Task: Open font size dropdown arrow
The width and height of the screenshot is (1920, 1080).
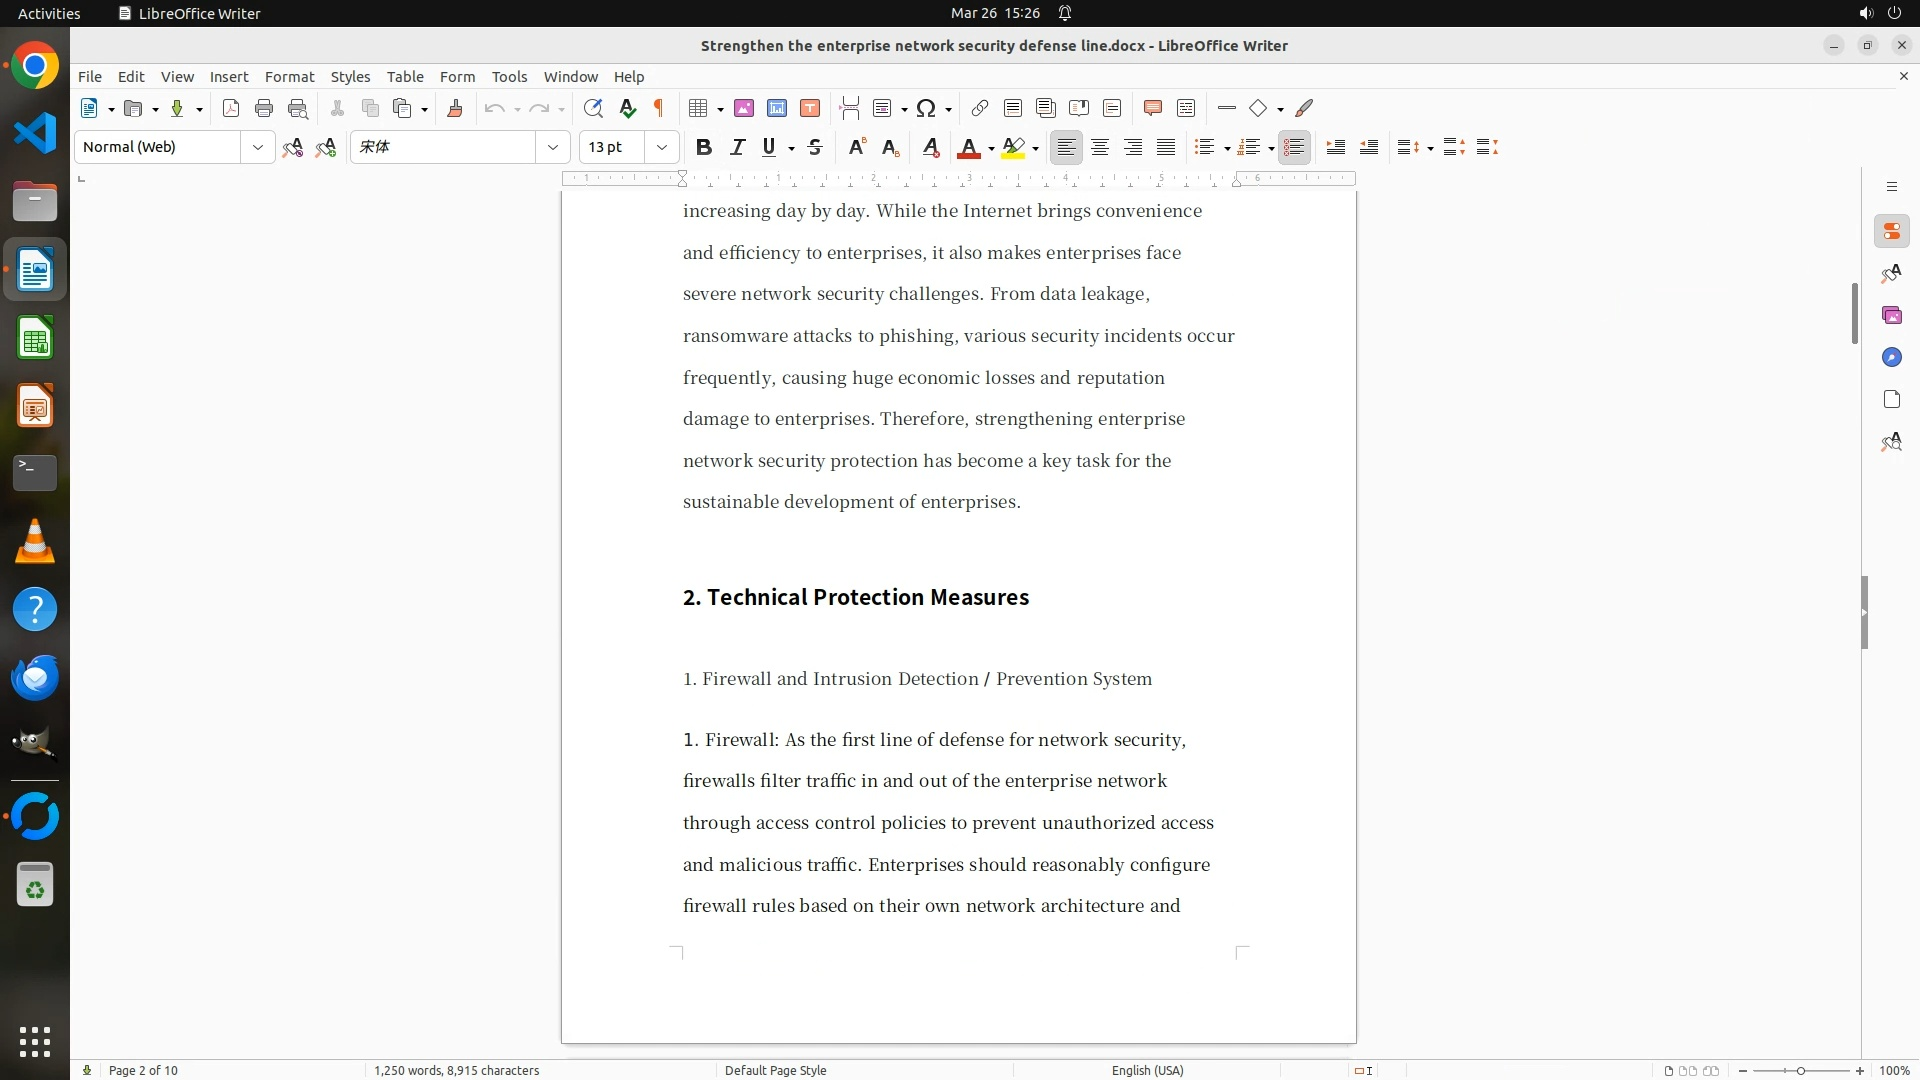Action: pyautogui.click(x=662, y=148)
